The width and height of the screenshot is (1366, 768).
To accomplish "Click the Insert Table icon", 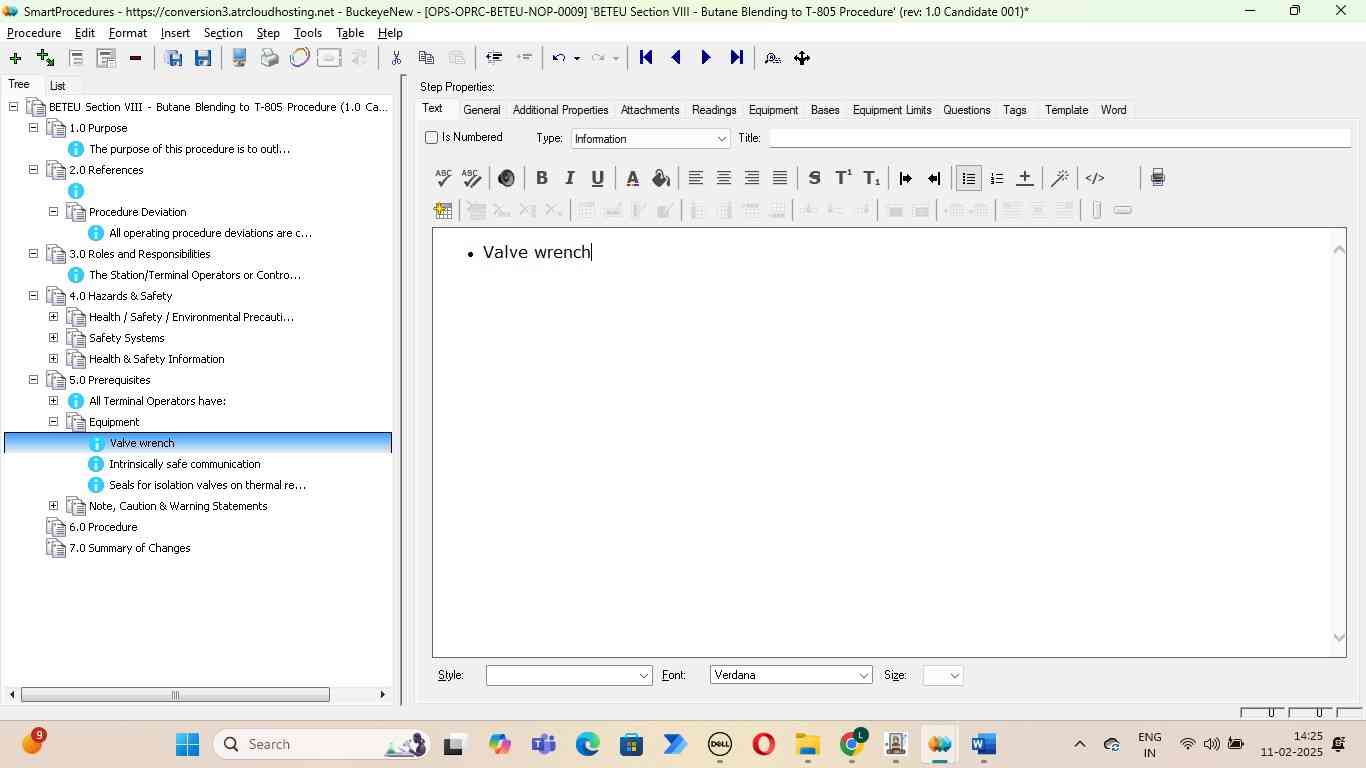I will tap(443, 210).
